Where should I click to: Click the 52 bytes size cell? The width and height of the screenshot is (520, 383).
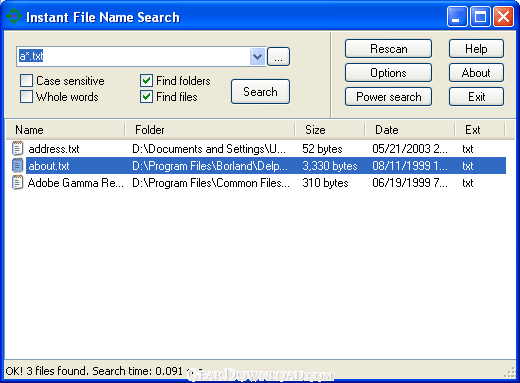[322, 149]
